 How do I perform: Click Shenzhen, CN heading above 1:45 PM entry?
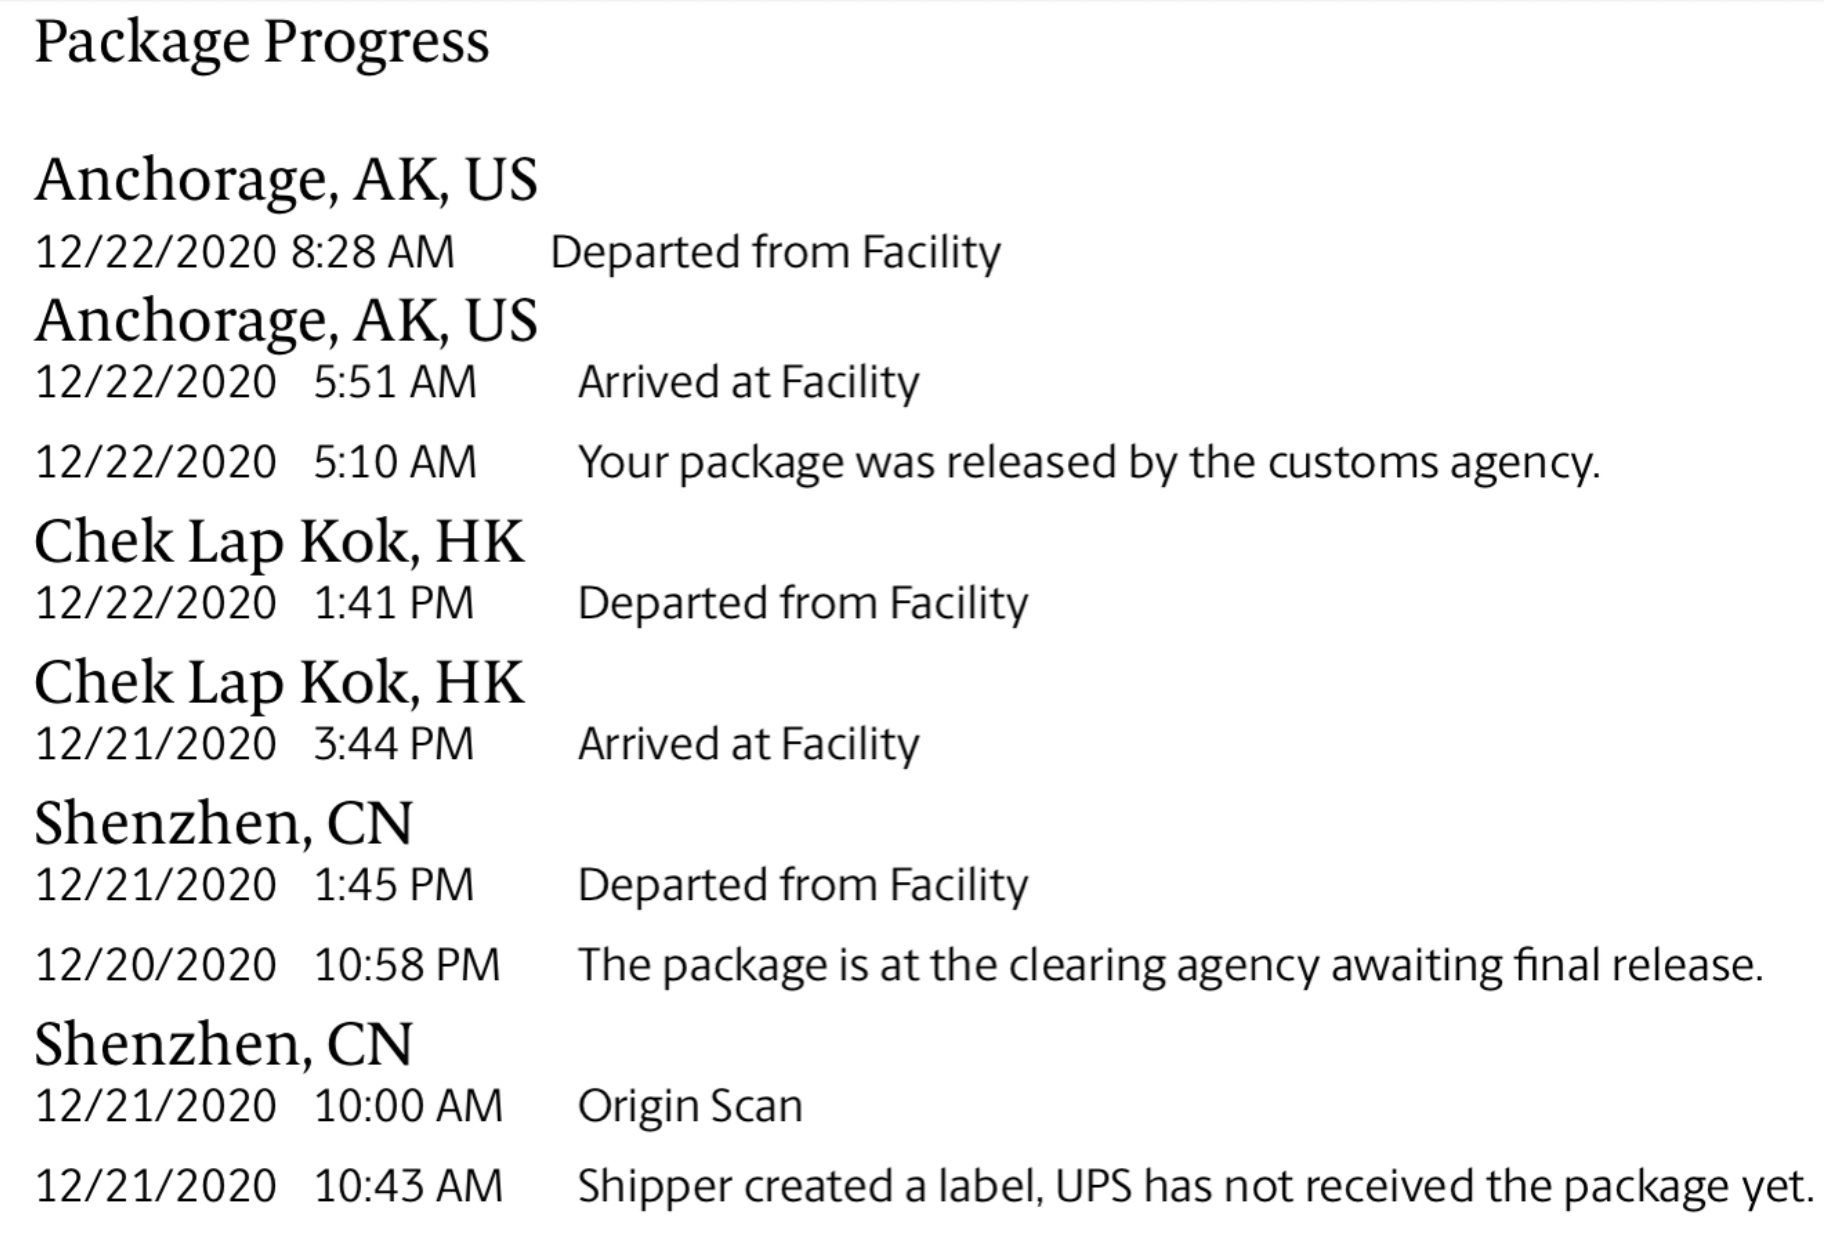pyautogui.click(x=223, y=823)
